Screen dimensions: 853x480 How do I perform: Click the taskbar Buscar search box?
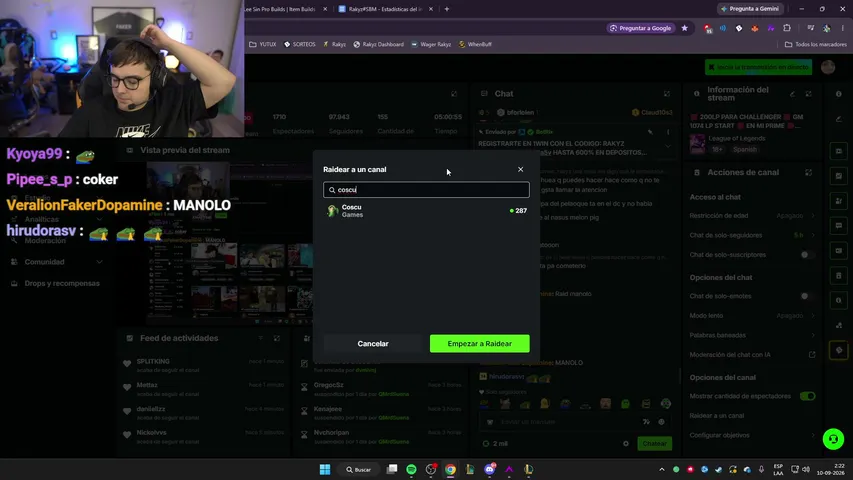(358, 470)
